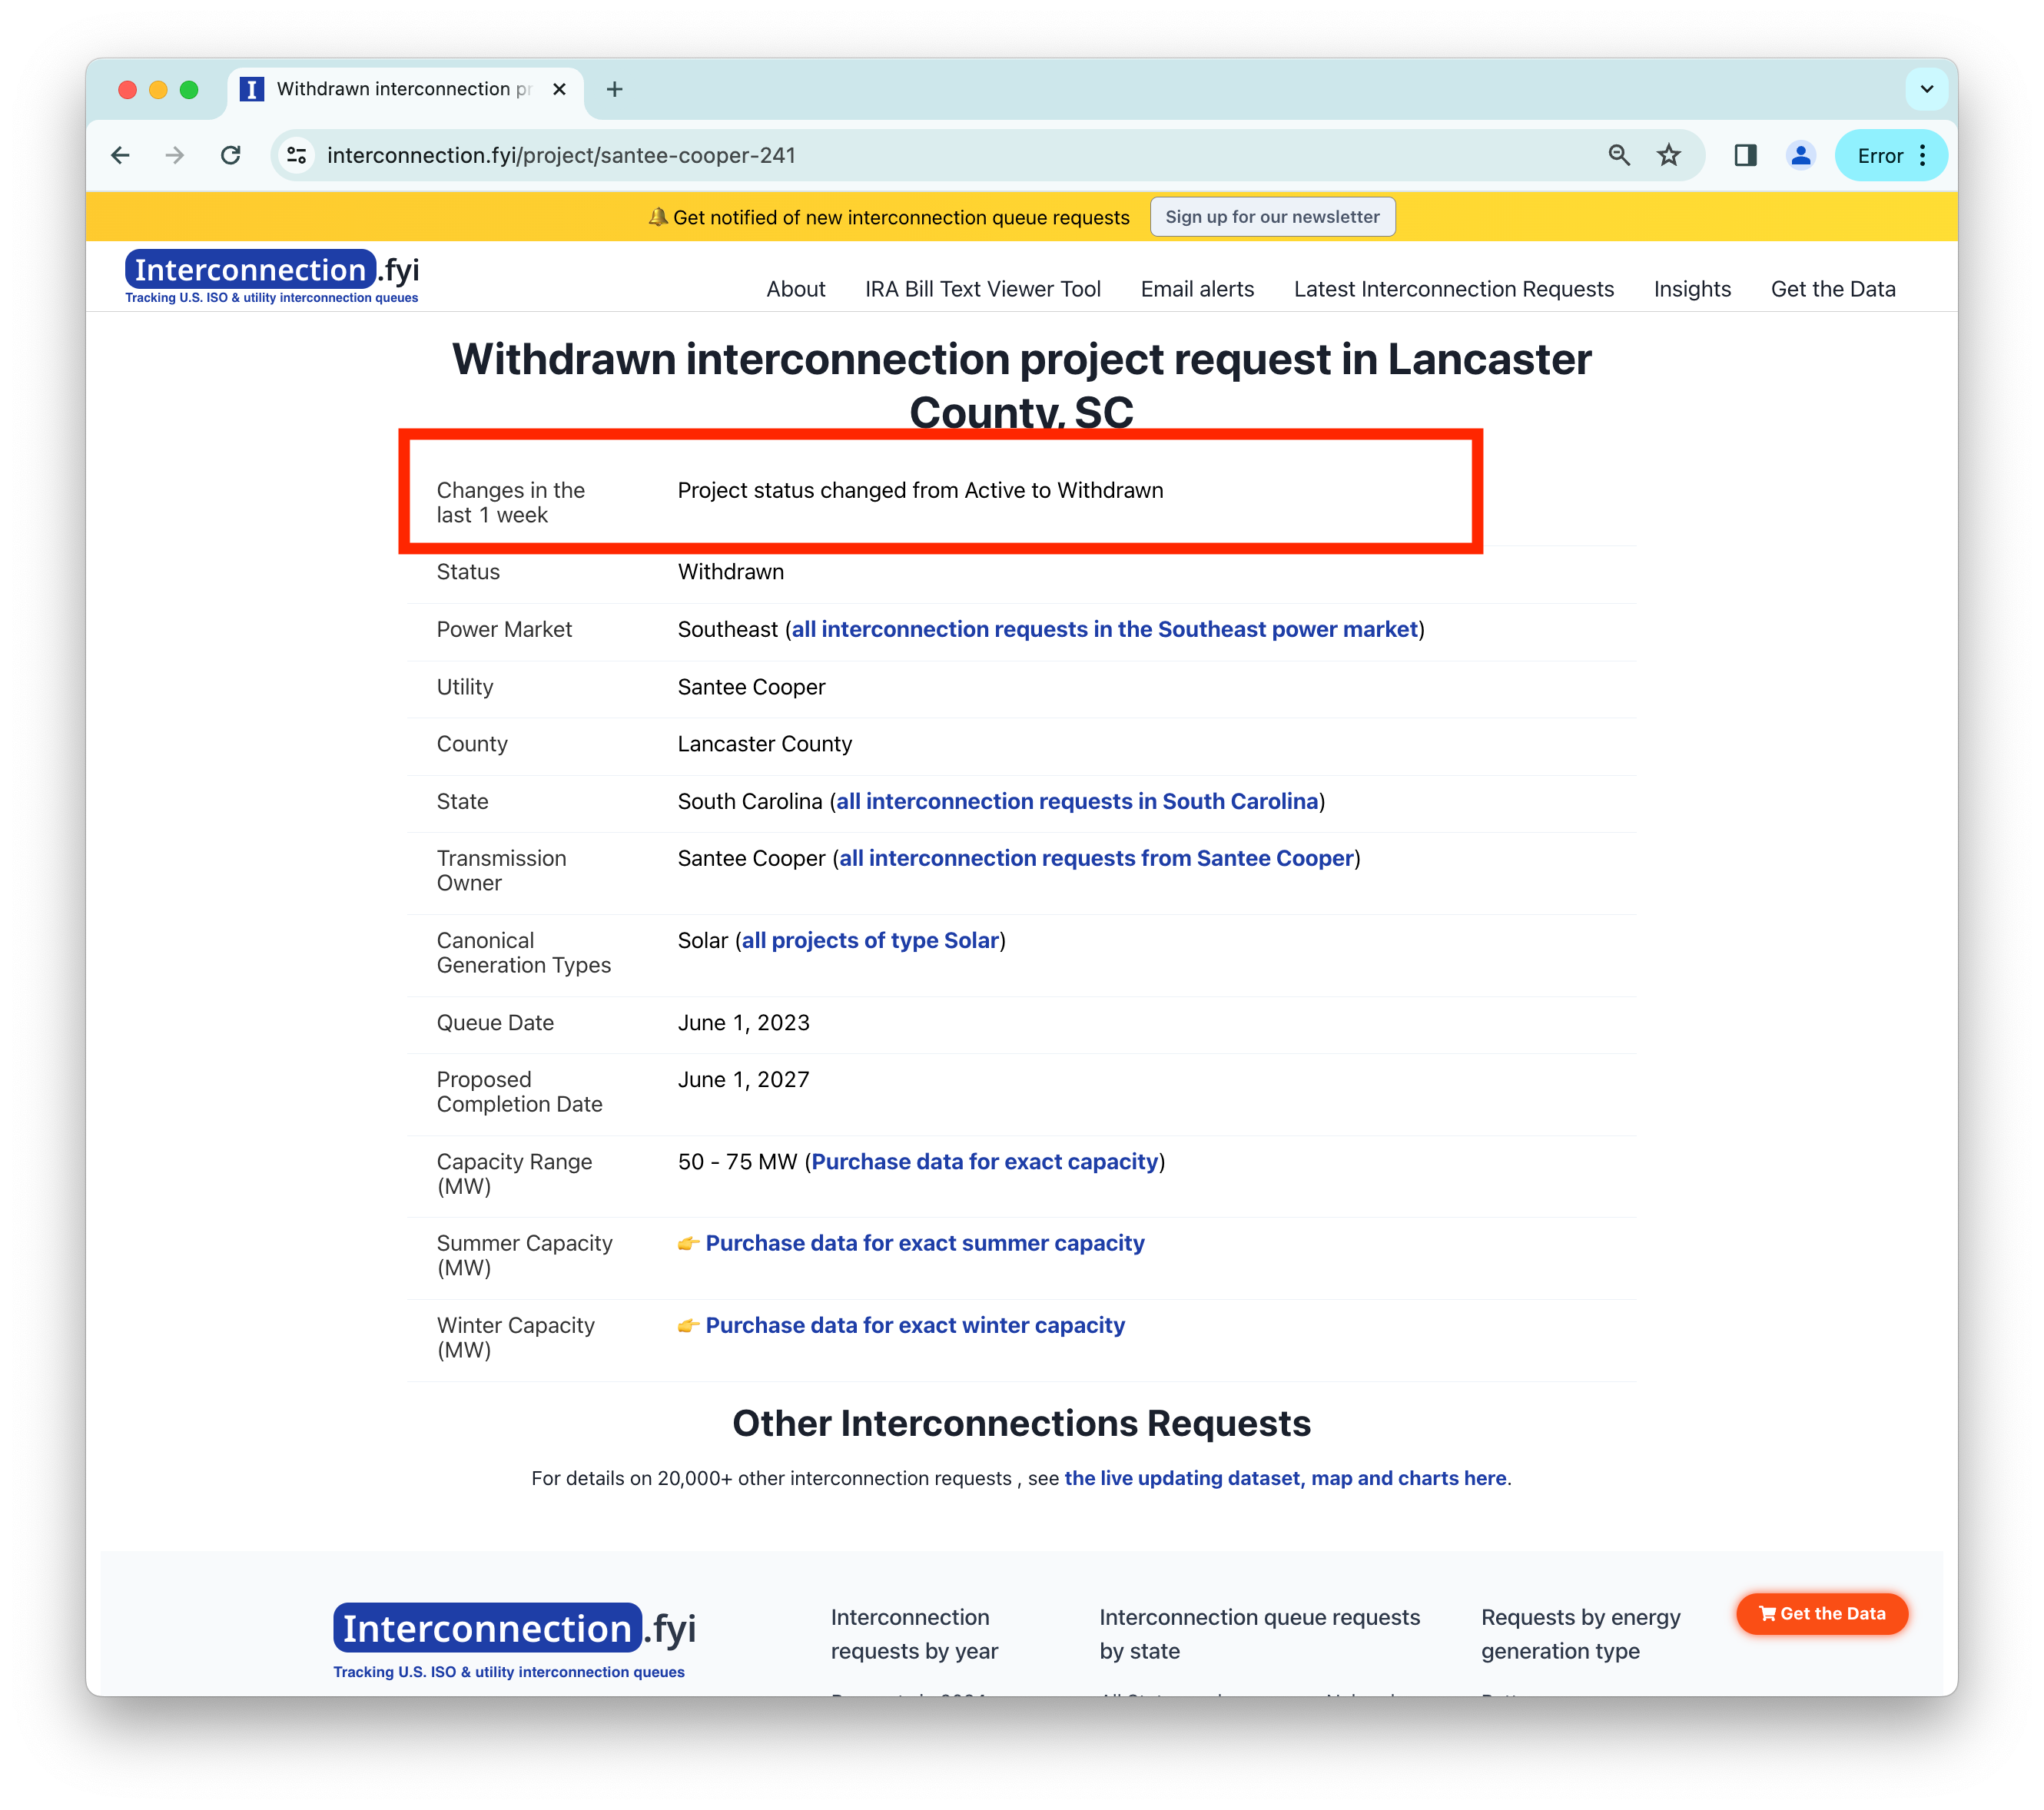Bookmark this page with the star icon
This screenshot has height=1810, width=2044.
click(1668, 155)
